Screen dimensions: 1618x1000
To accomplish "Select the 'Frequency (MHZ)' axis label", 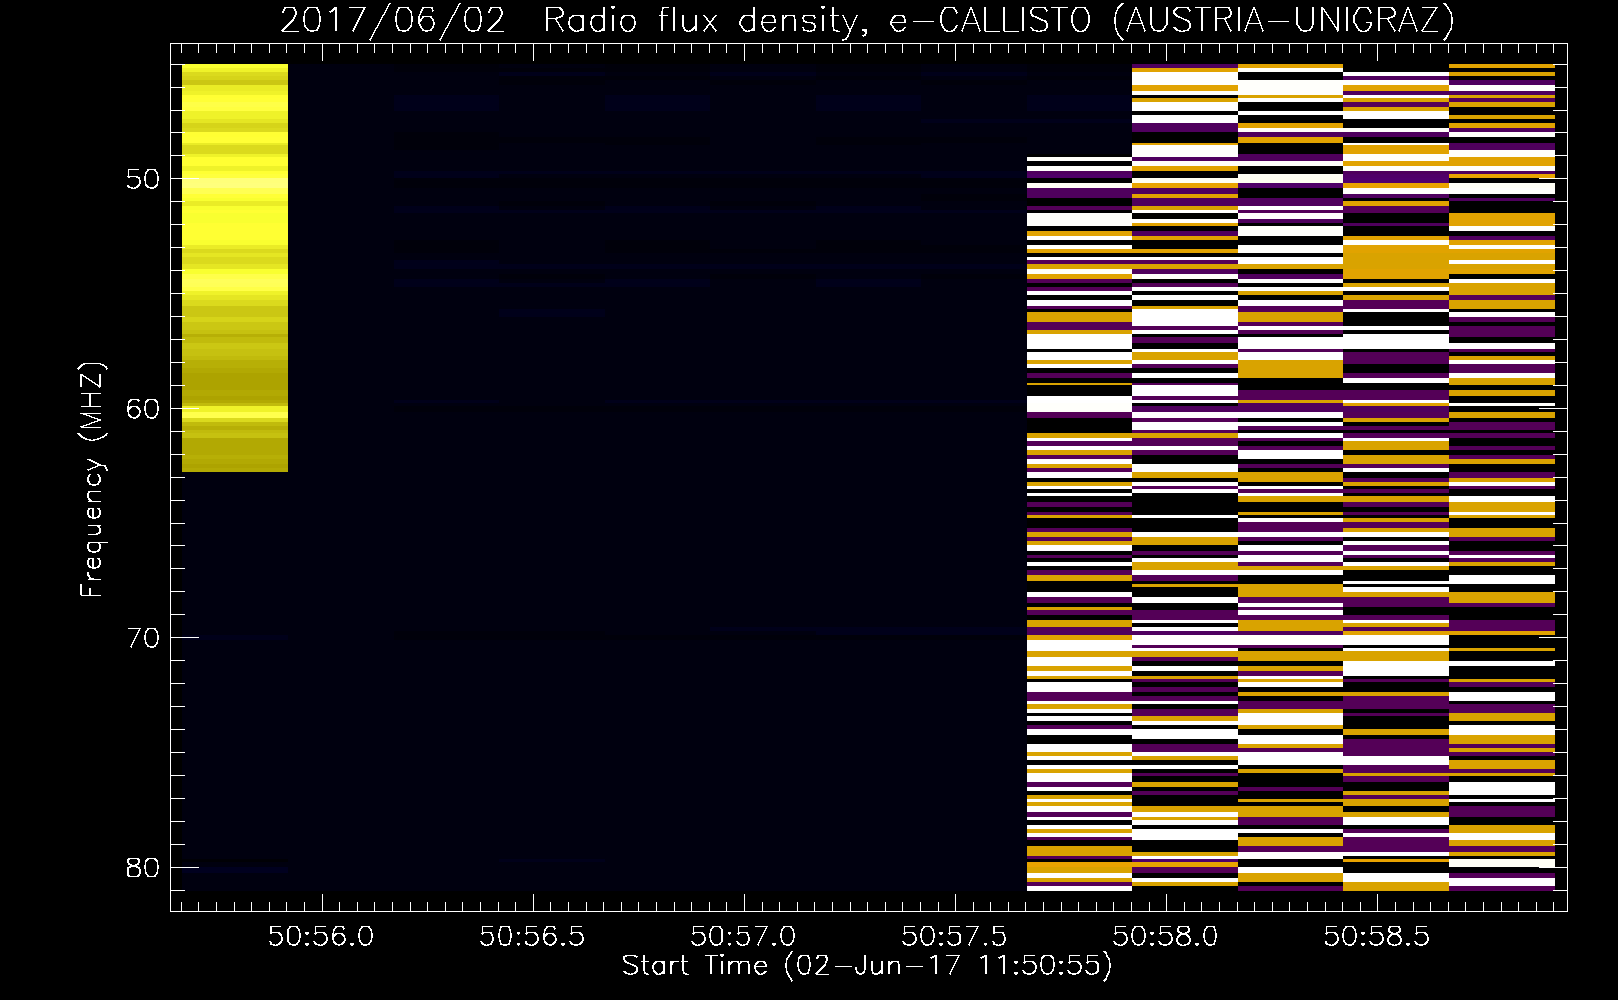I will [x=92, y=479].
